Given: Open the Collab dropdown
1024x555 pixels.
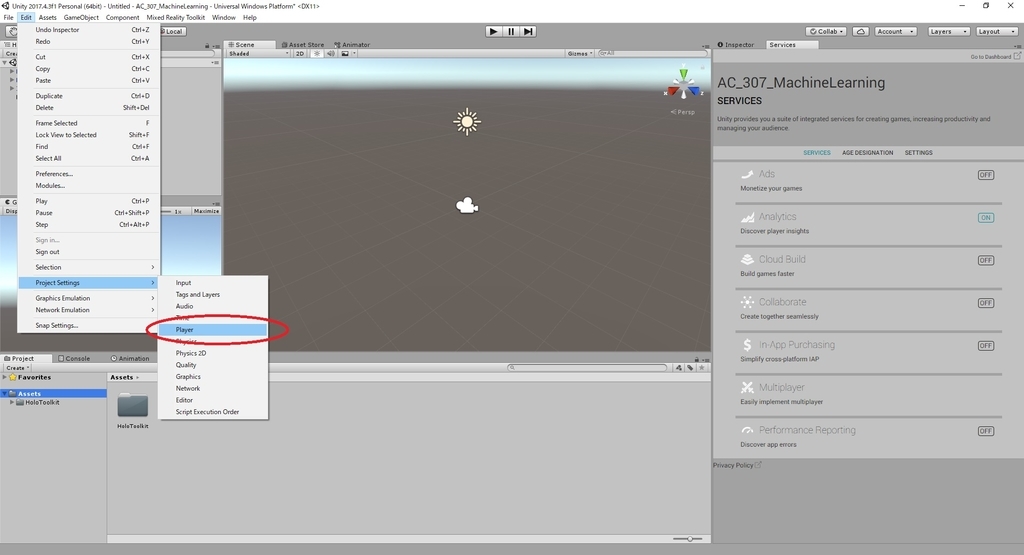Looking at the screenshot, I should pyautogui.click(x=826, y=31).
